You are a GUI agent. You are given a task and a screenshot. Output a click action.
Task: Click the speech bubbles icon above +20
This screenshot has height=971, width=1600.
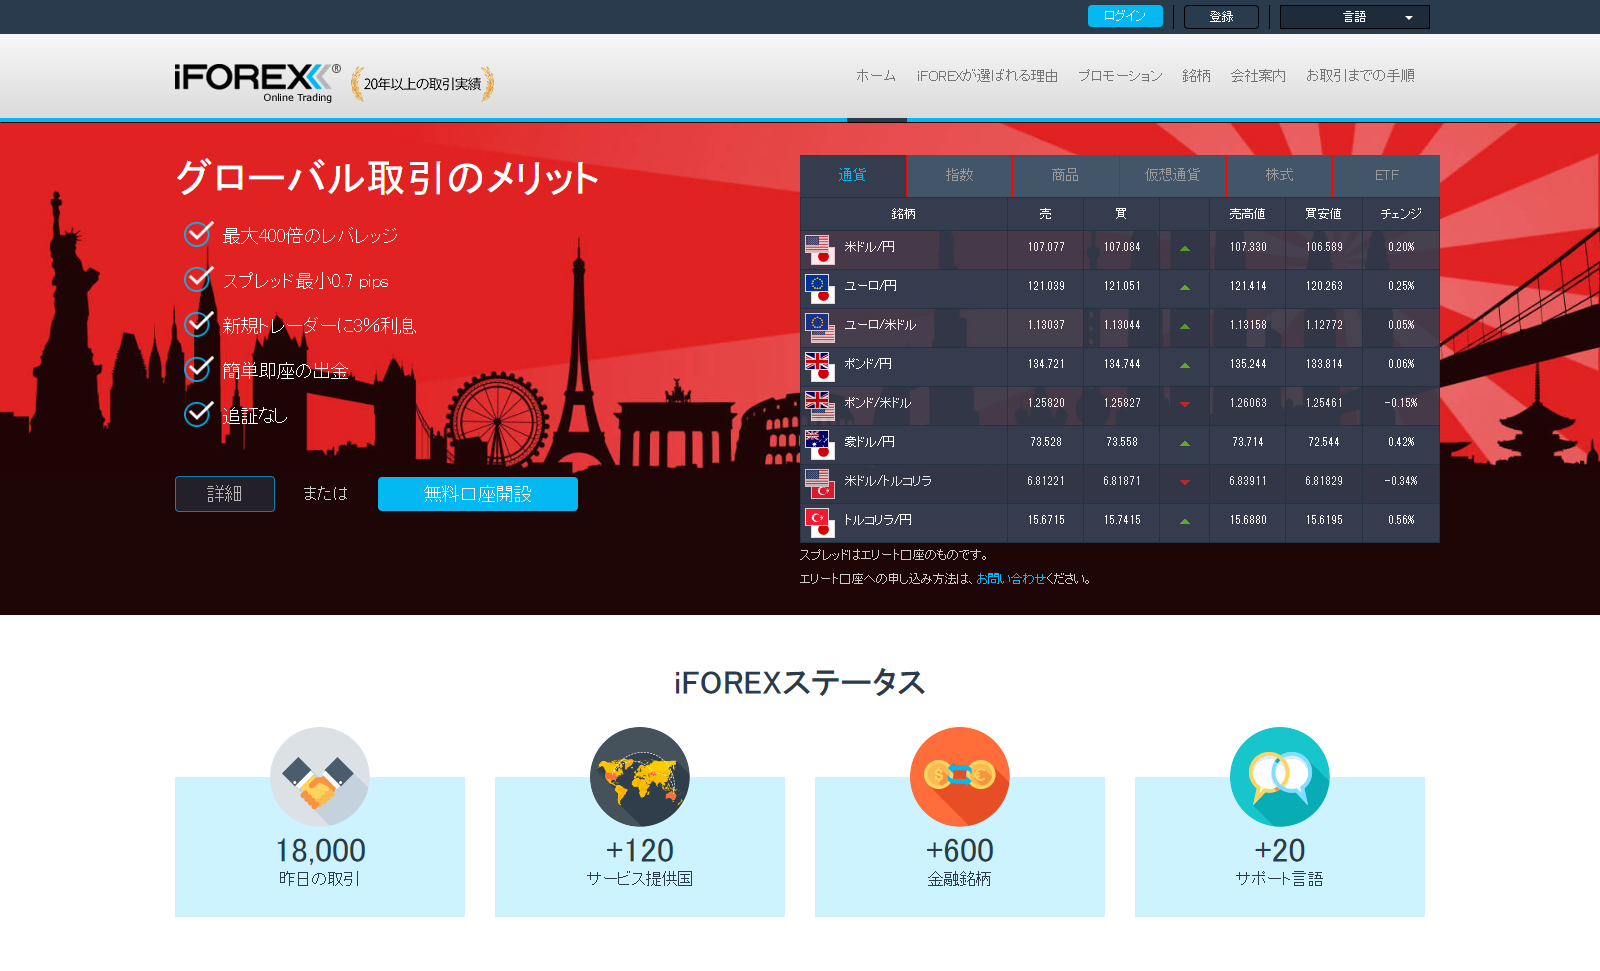[1280, 777]
